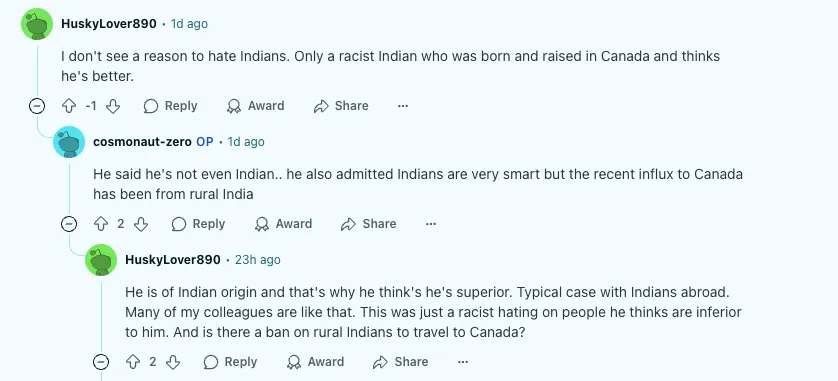Reply to HuskyLover890's top comment
Screen dimensions: 838x381
pyautogui.click(x=170, y=106)
